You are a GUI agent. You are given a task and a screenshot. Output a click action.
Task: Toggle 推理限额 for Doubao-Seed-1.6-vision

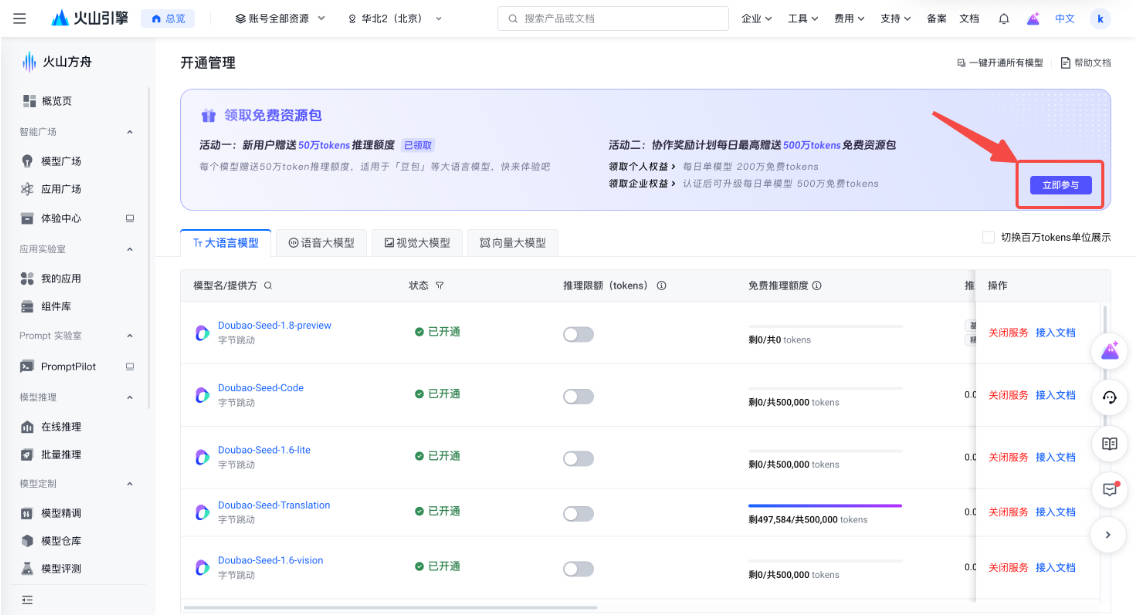click(x=578, y=569)
